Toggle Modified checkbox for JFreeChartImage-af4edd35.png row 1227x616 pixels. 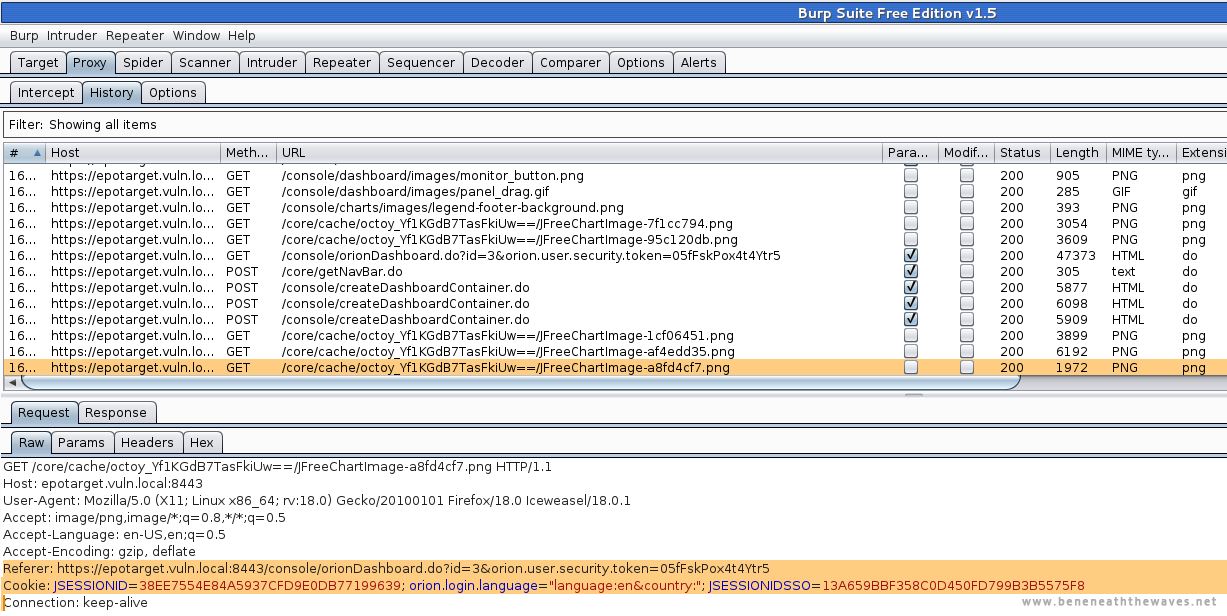(x=967, y=351)
